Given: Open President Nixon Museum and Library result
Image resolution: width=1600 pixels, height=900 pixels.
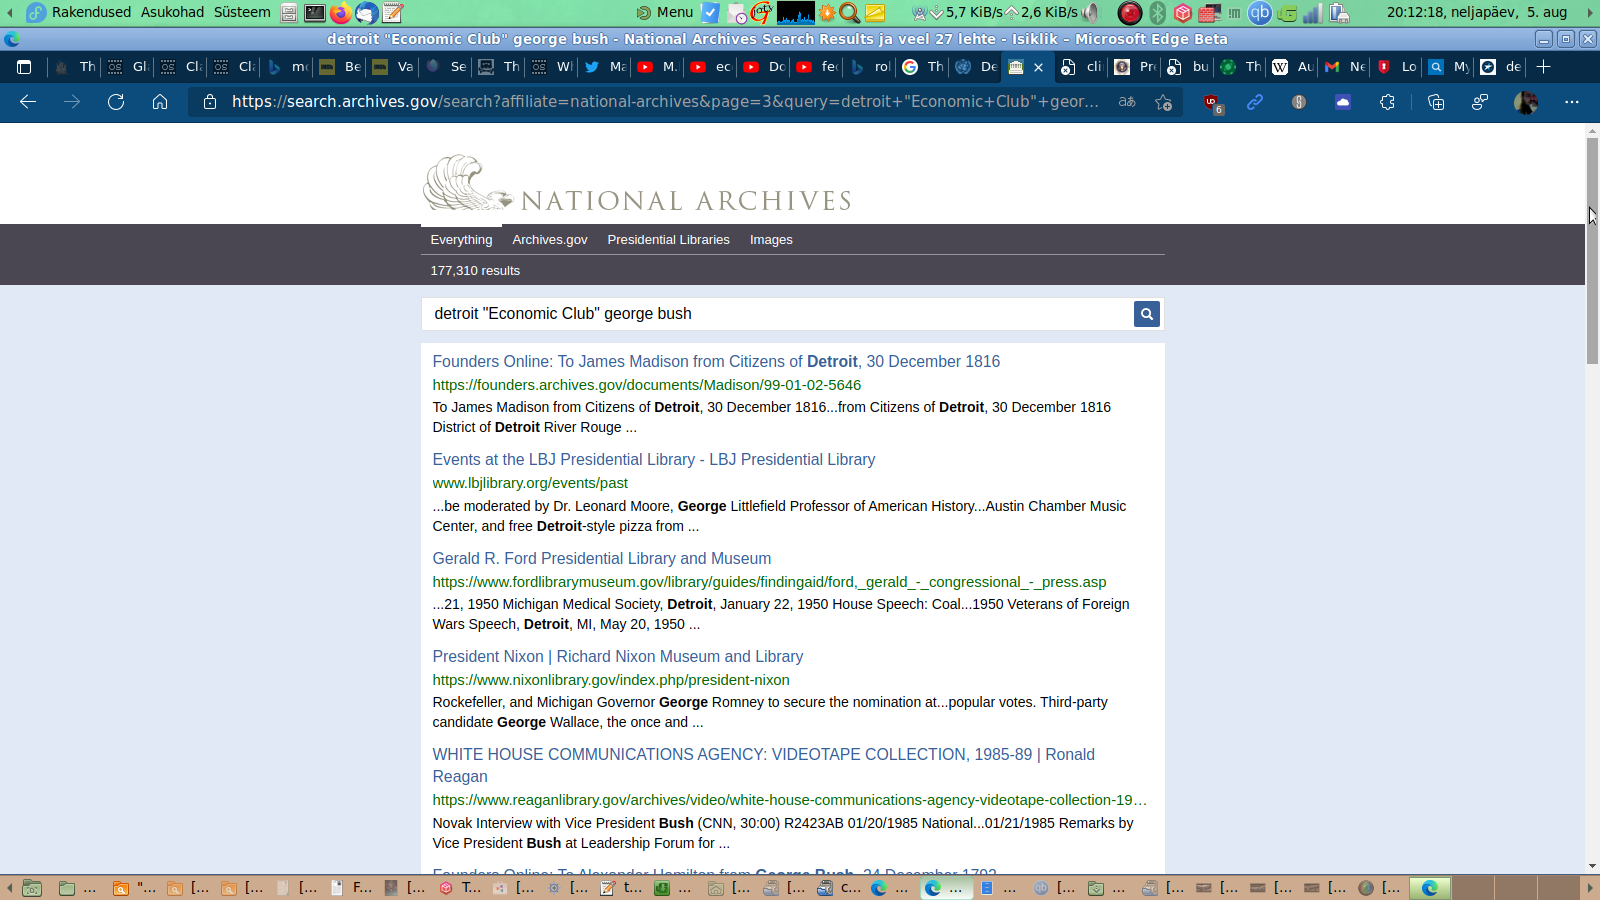Looking at the screenshot, I should [x=618, y=657].
